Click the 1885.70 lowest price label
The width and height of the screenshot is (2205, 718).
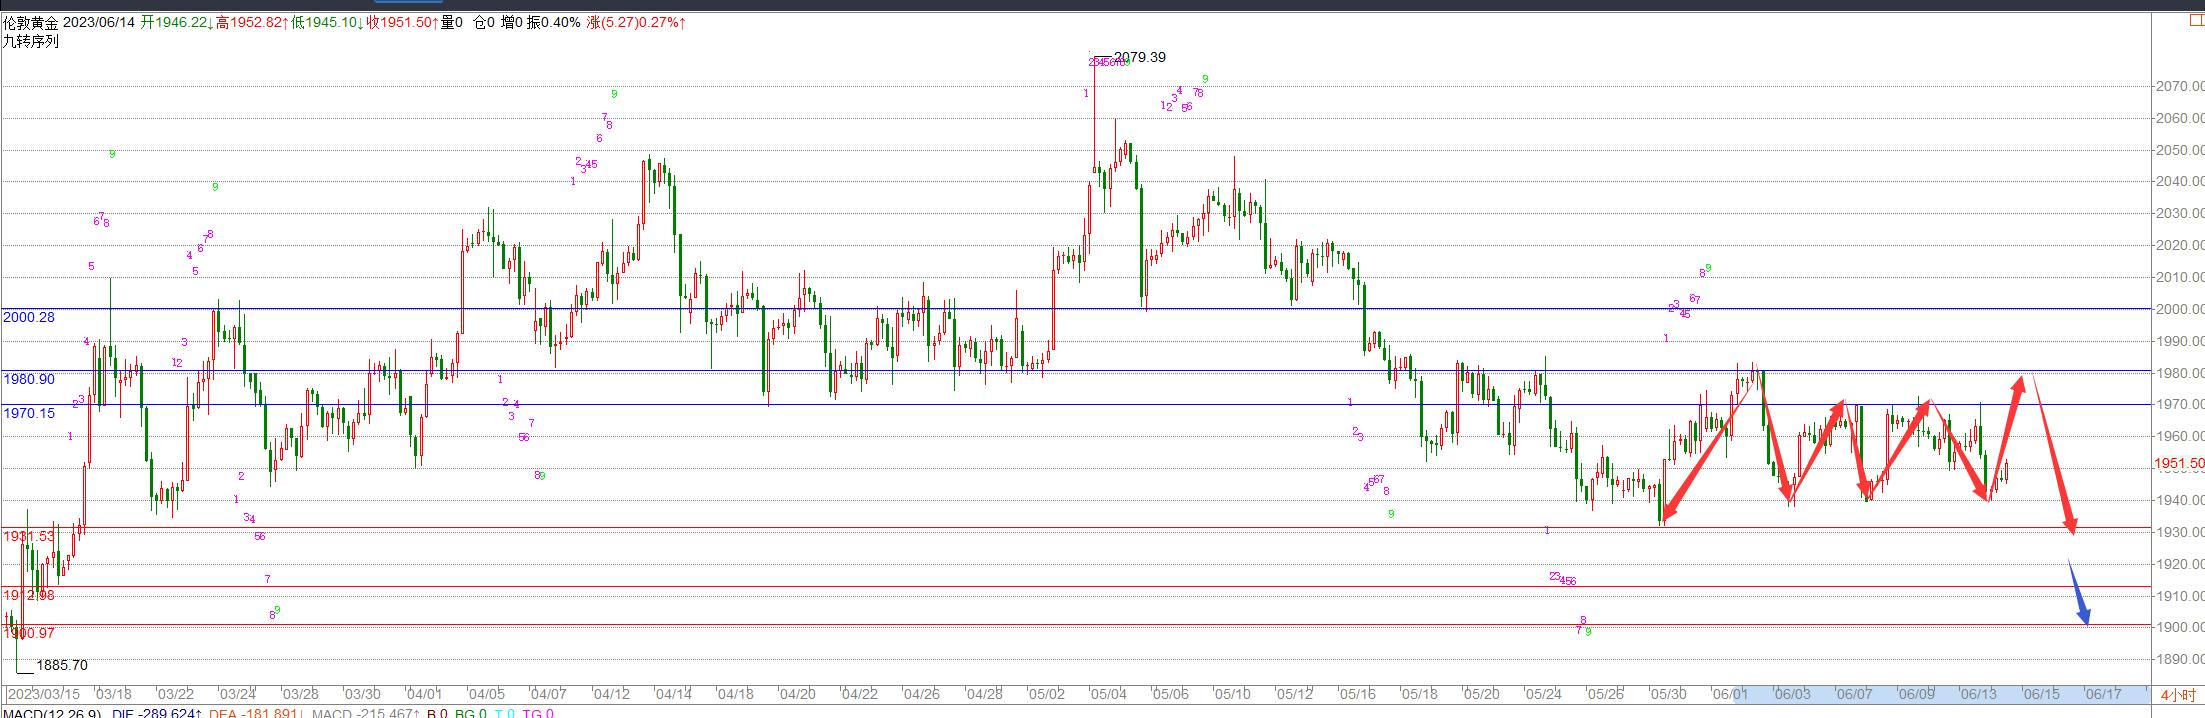pos(62,665)
